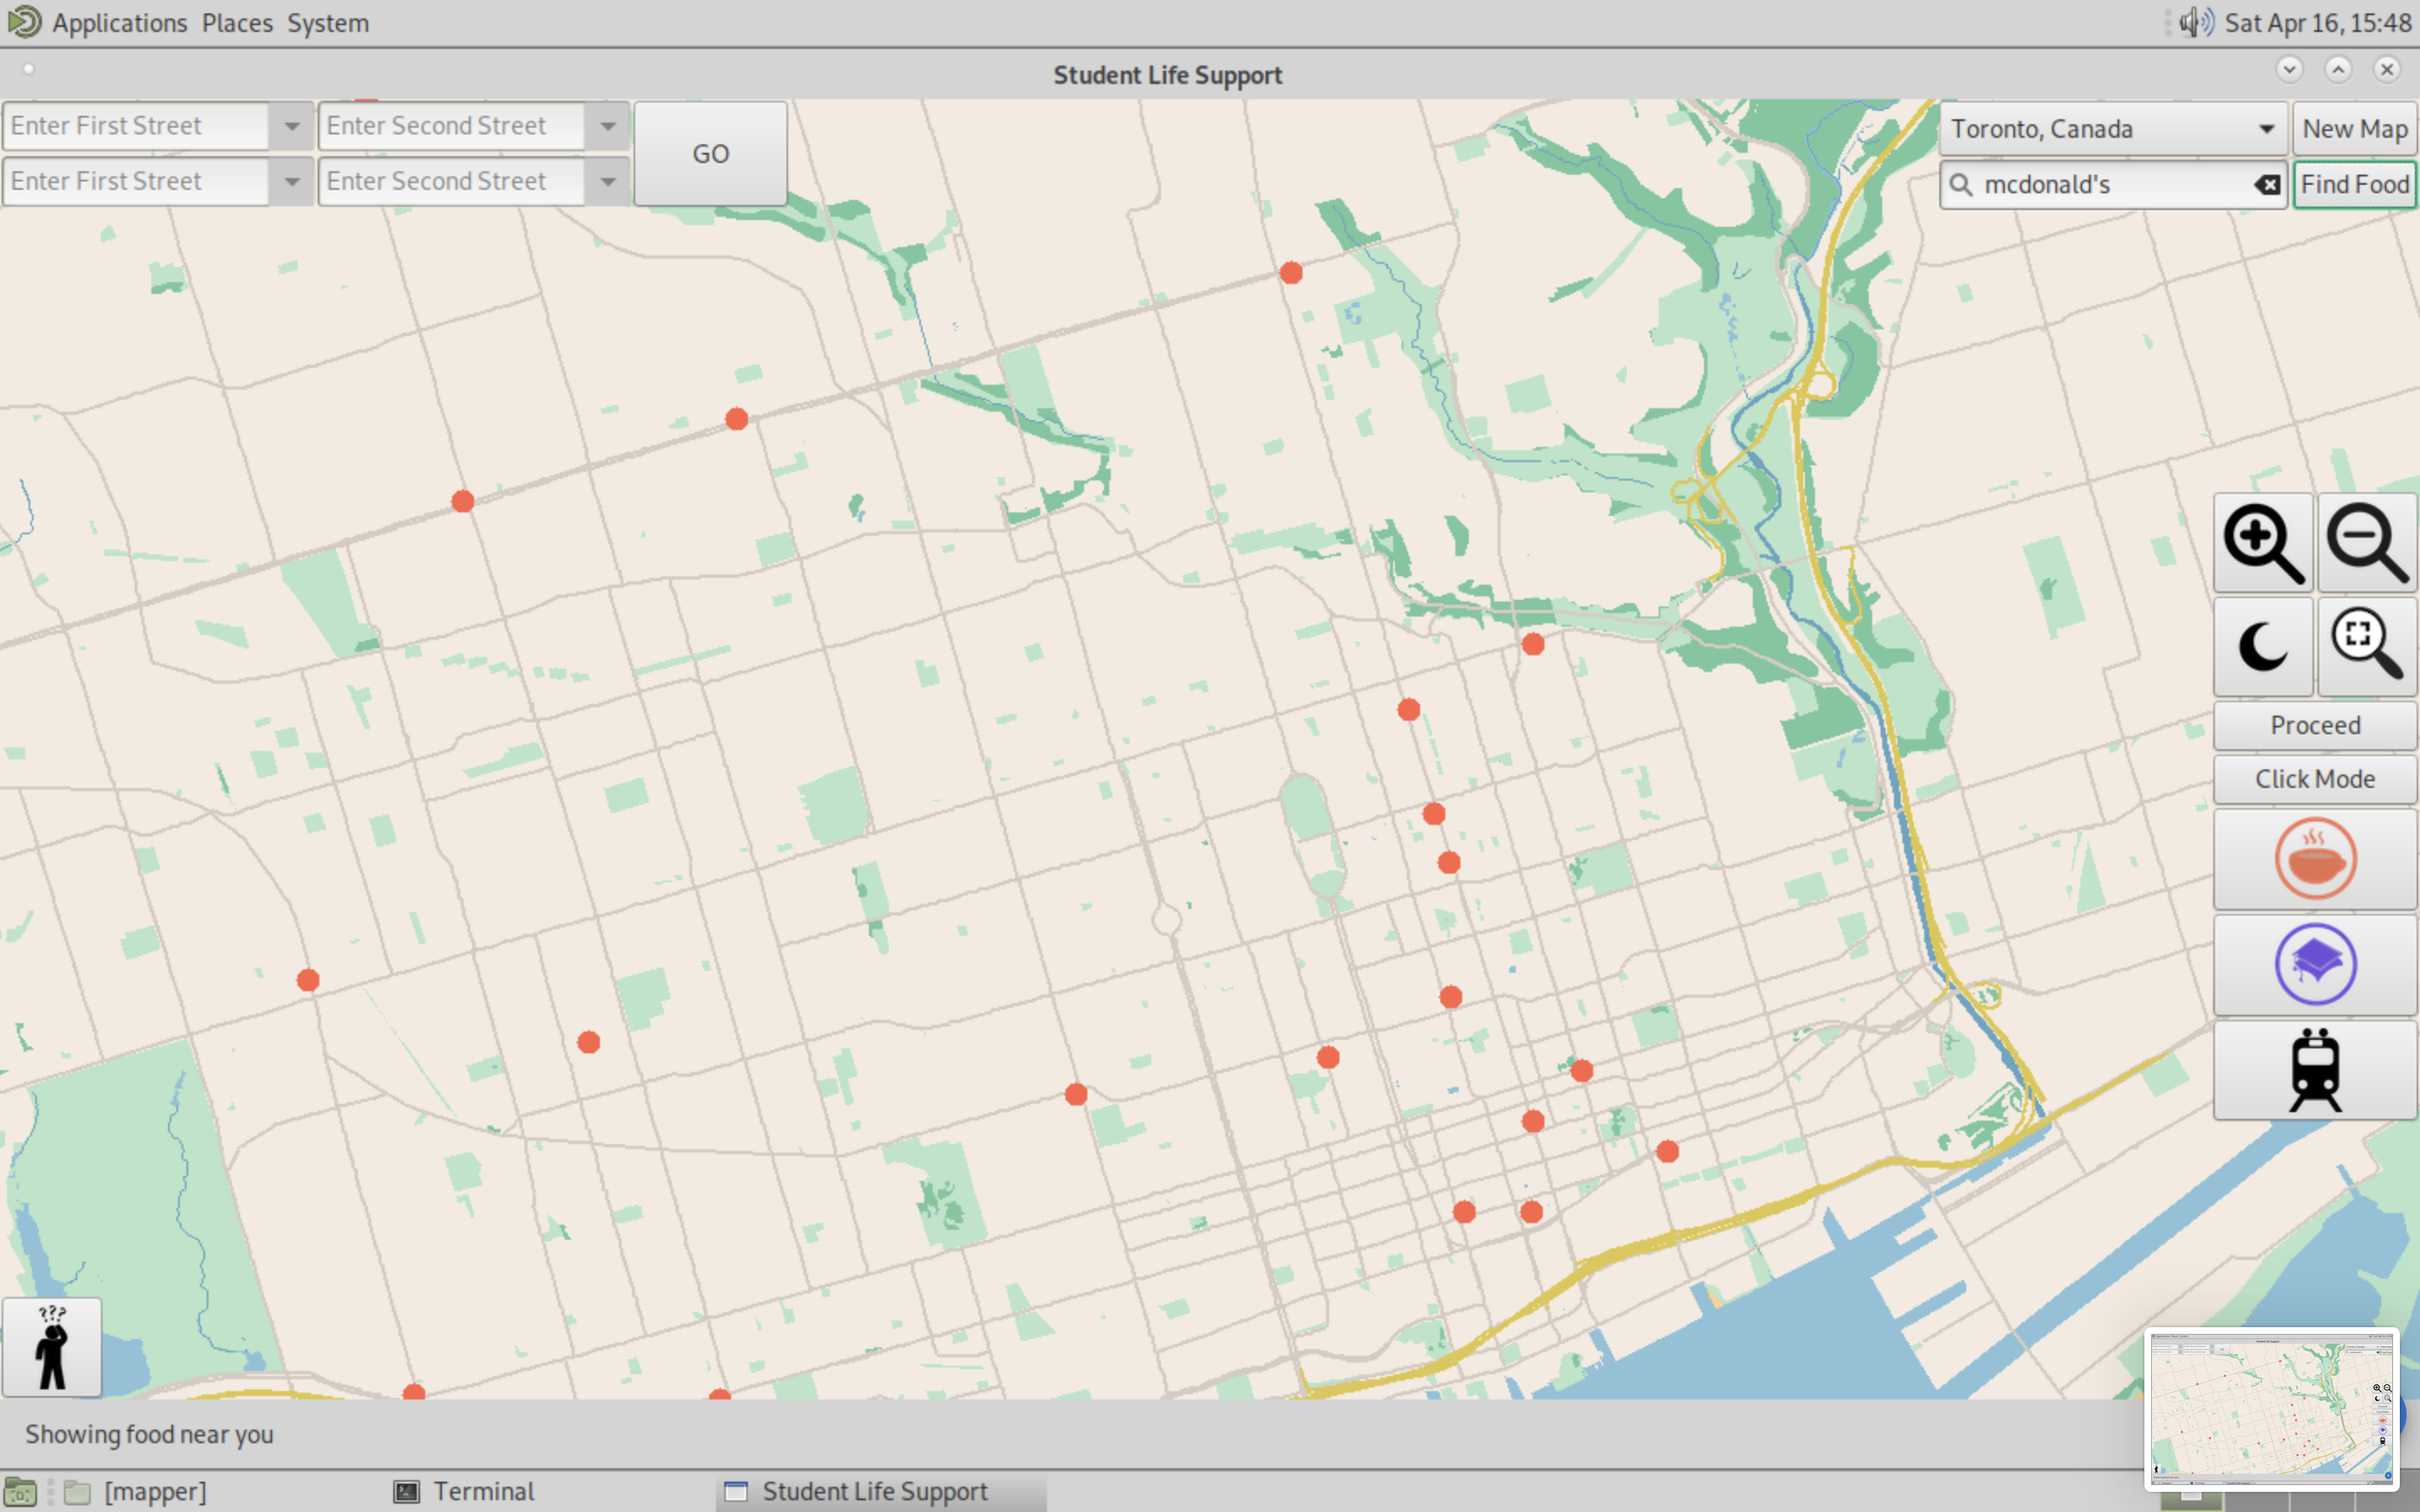The image size is (2420, 1512).
Task: Open the Places menu
Action: click(x=237, y=22)
